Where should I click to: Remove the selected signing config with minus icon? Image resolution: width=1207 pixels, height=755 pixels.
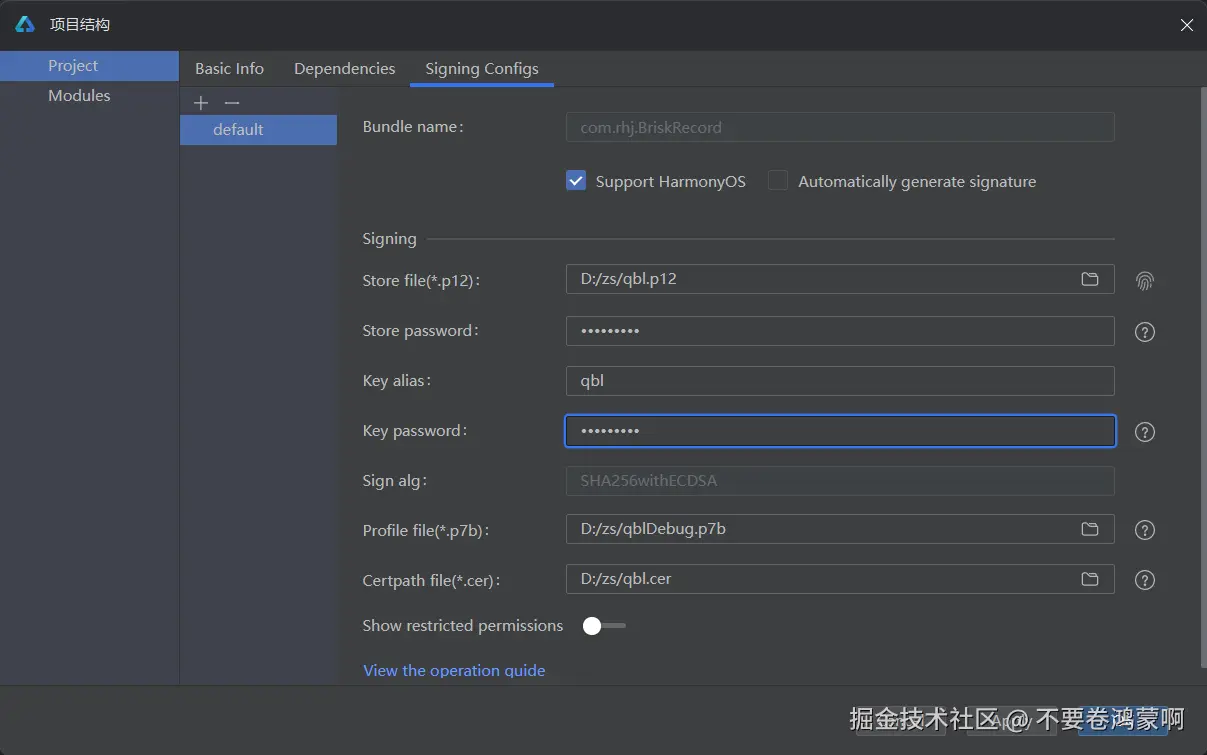tap(232, 103)
